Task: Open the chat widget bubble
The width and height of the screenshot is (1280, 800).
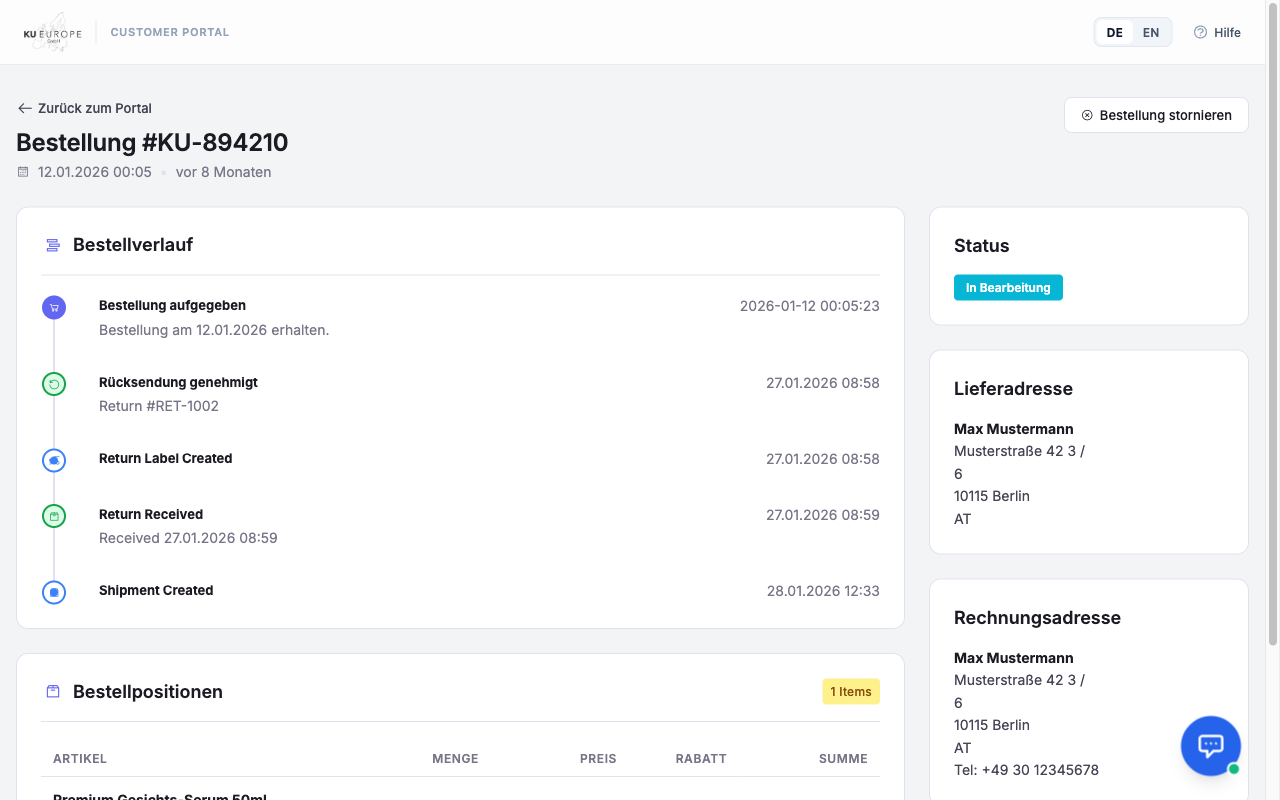Action: click(x=1211, y=746)
